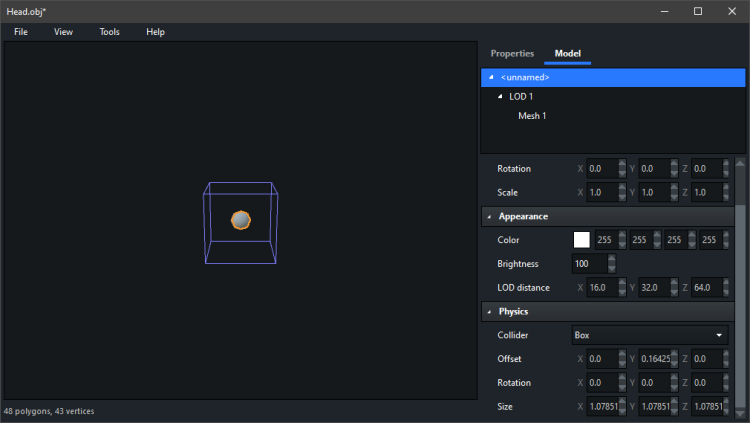750x423 pixels.
Task: Collapse the <unnamed> root tree node
Action: 490,77
